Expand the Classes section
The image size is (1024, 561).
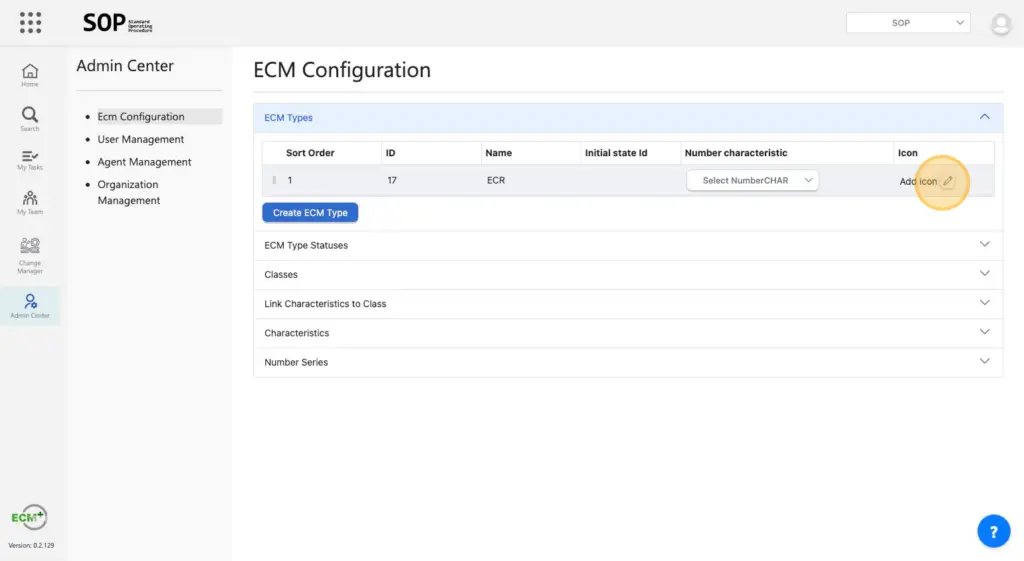click(984, 274)
